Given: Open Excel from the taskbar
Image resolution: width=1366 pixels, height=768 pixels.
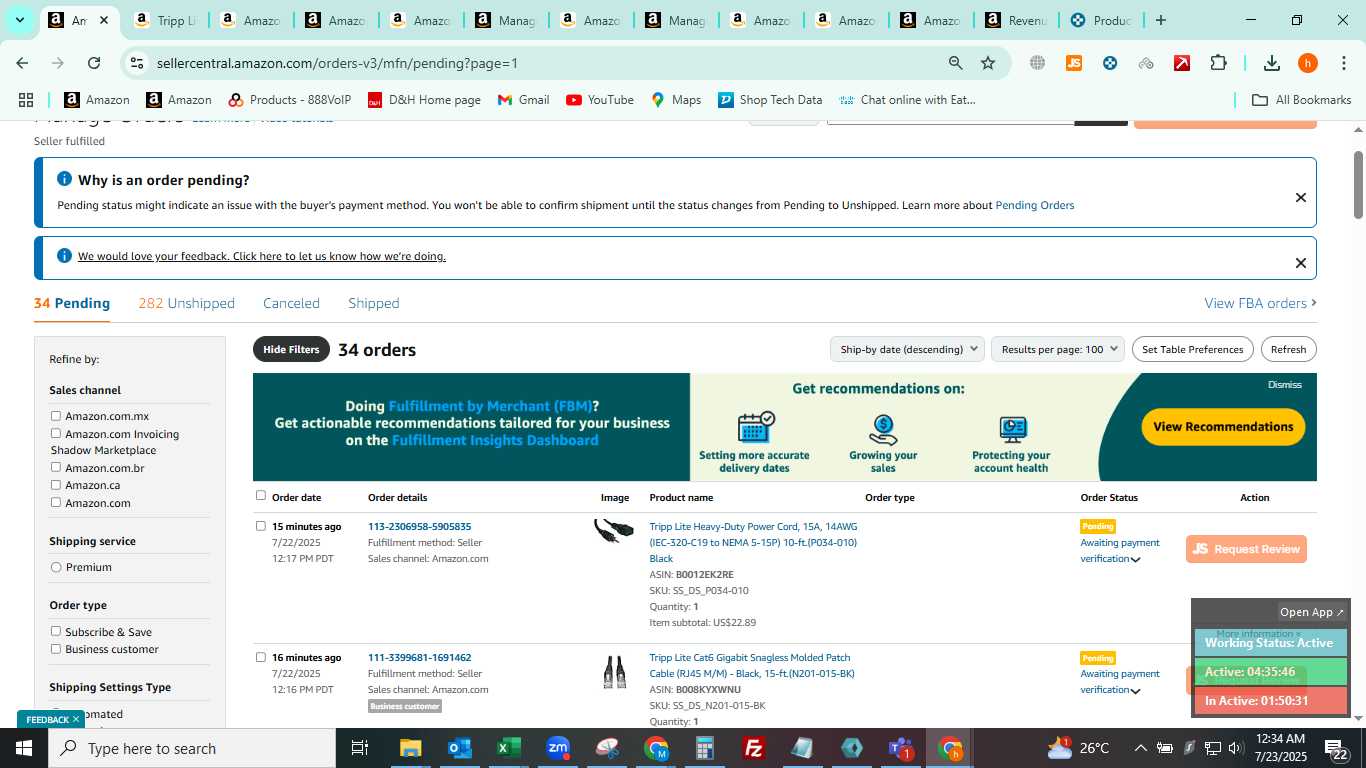Looking at the screenshot, I should pos(508,748).
